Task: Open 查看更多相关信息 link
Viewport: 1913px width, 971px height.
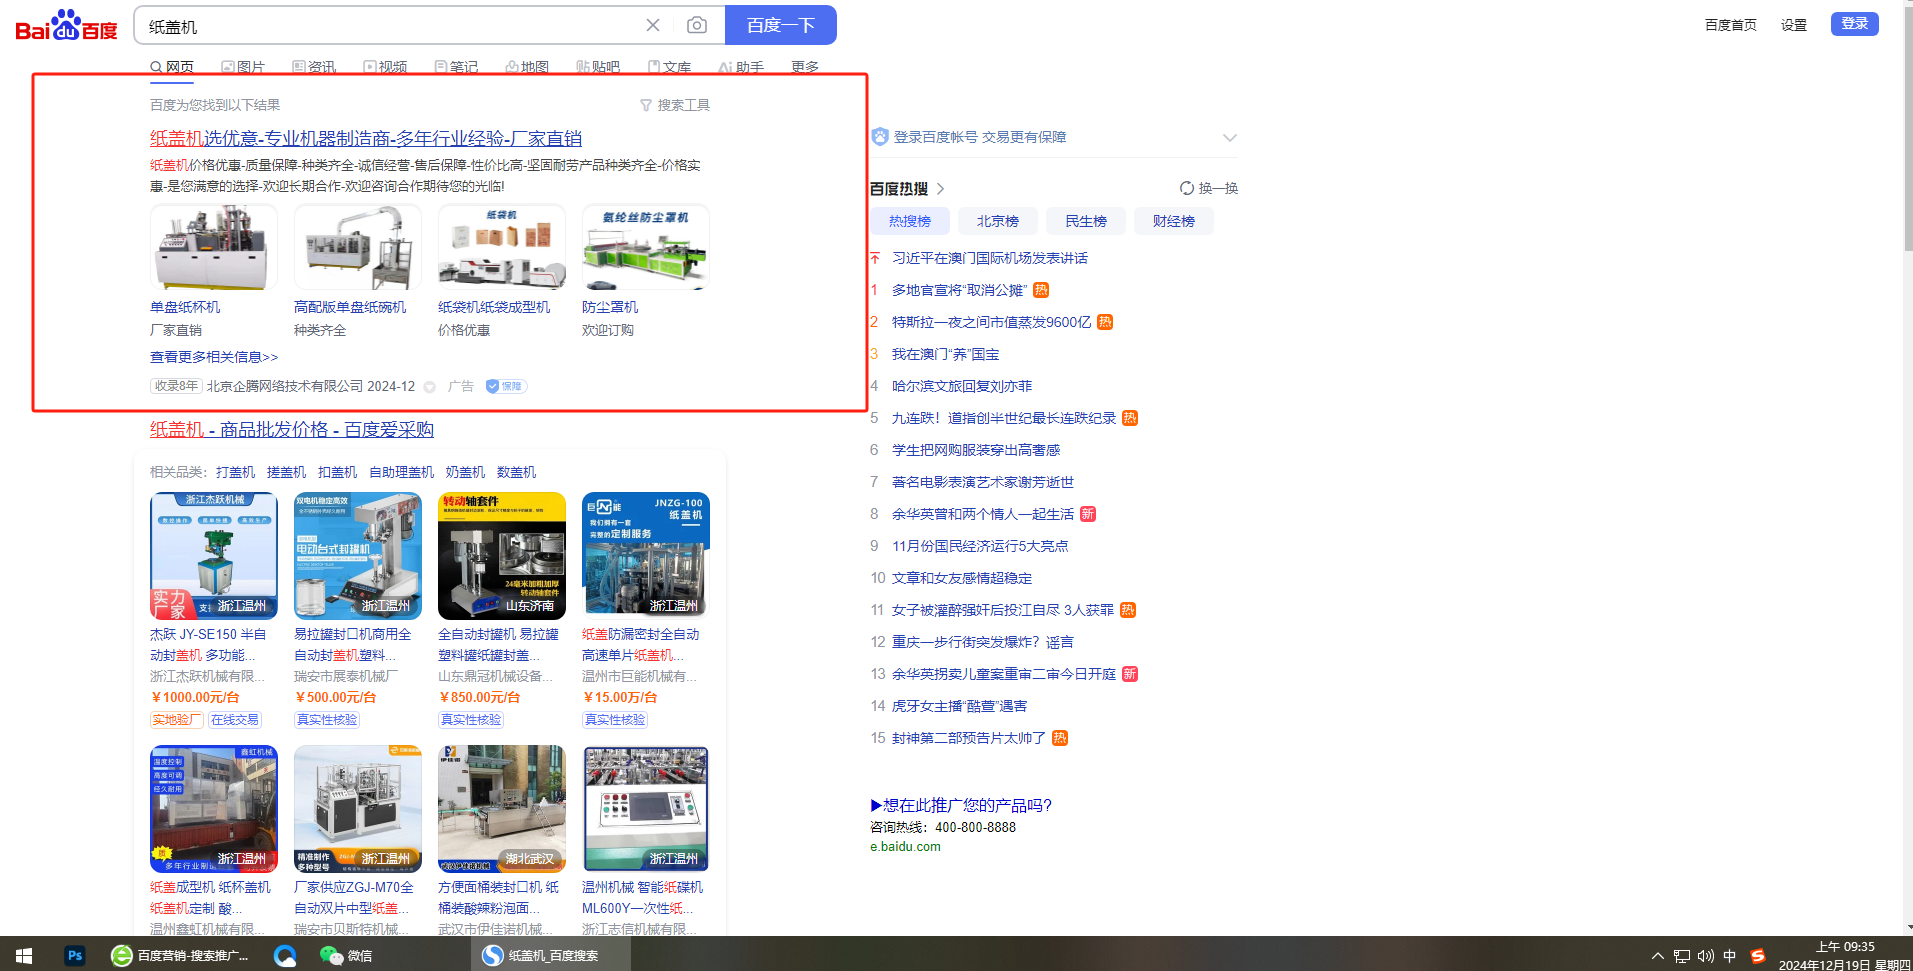Action: [214, 357]
